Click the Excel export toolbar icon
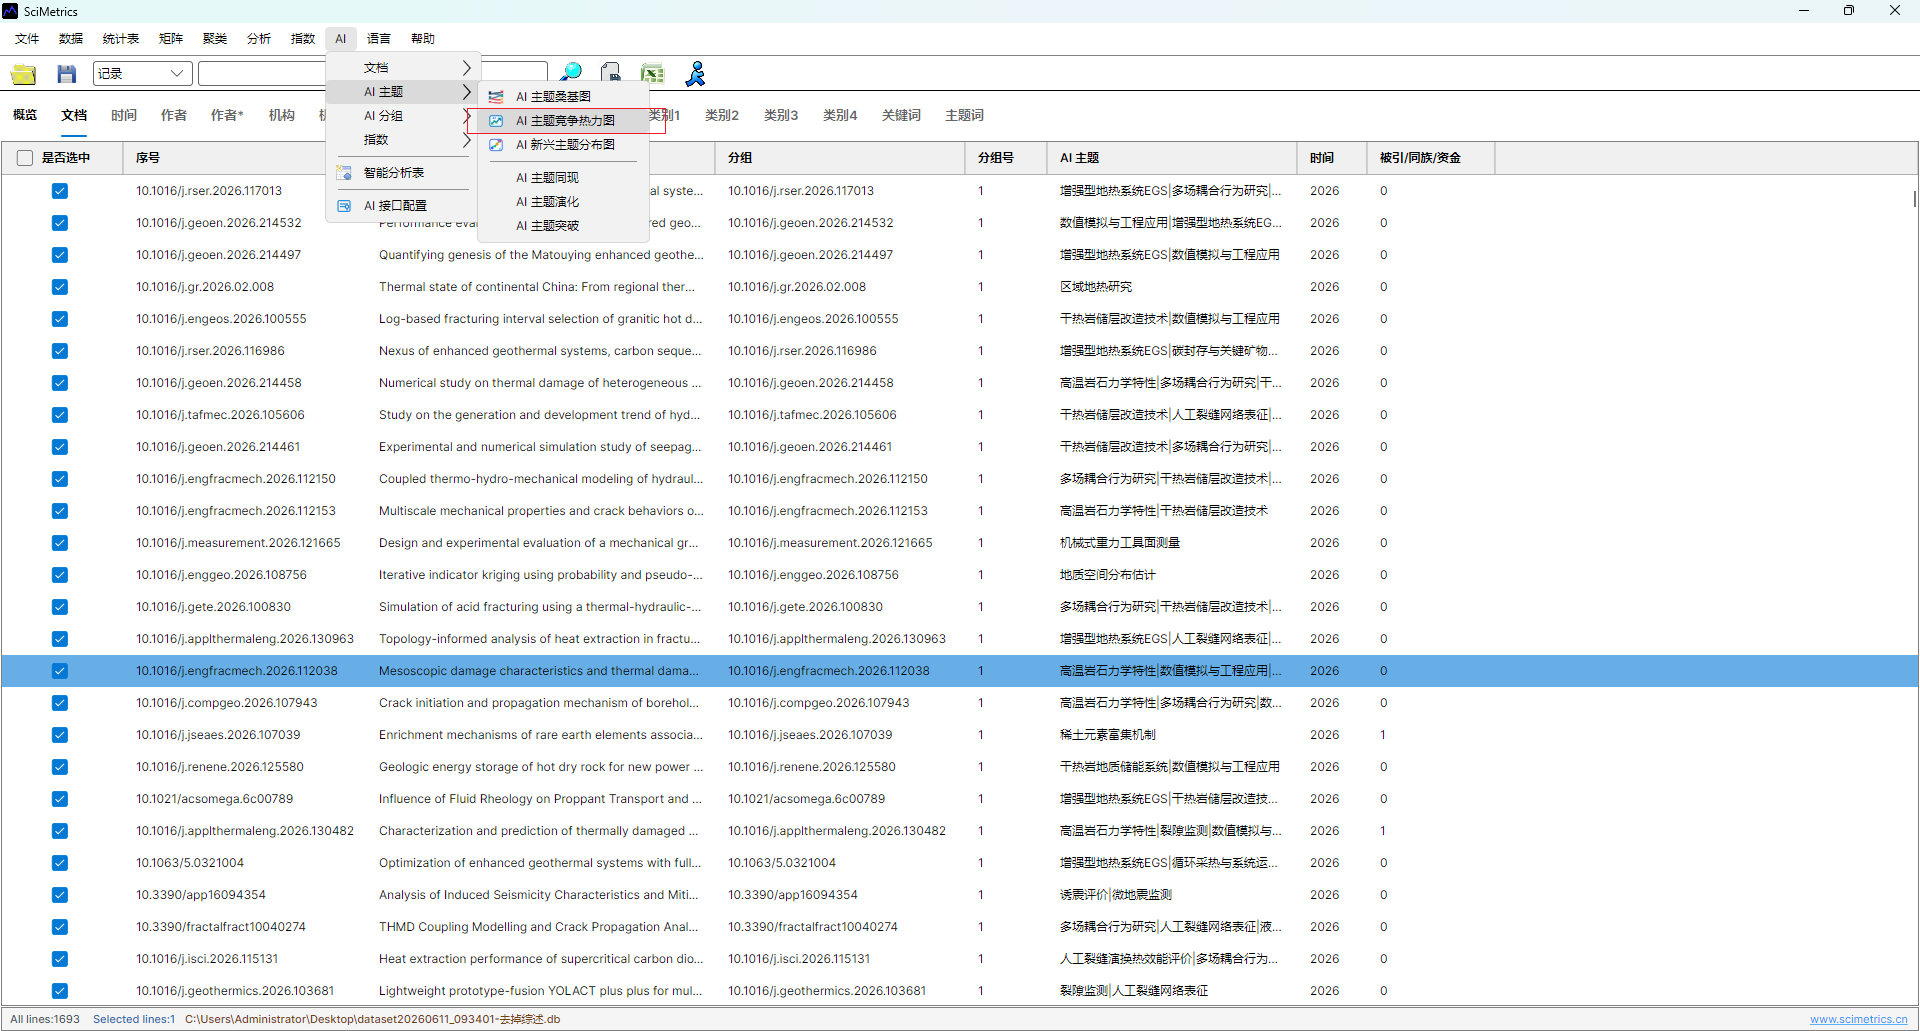1920x1031 pixels. (x=653, y=73)
